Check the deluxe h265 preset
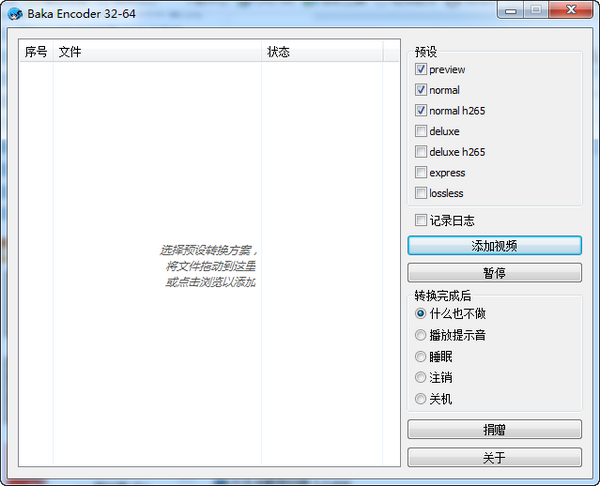600x486 pixels. coord(421,152)
